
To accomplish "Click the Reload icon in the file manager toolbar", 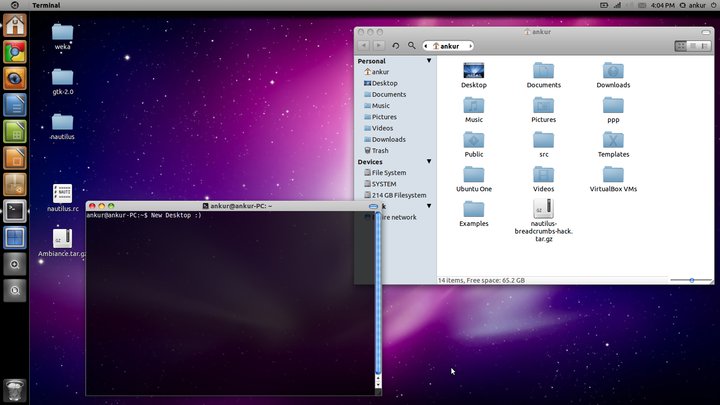I will 396,46.
